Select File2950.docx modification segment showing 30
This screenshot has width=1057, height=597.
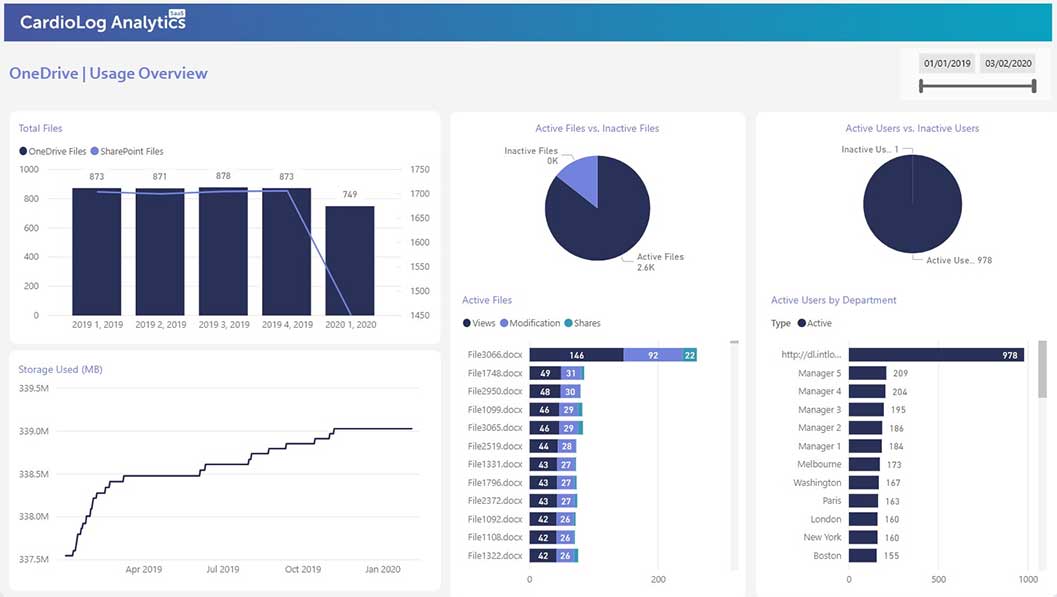tap(570, 391)
